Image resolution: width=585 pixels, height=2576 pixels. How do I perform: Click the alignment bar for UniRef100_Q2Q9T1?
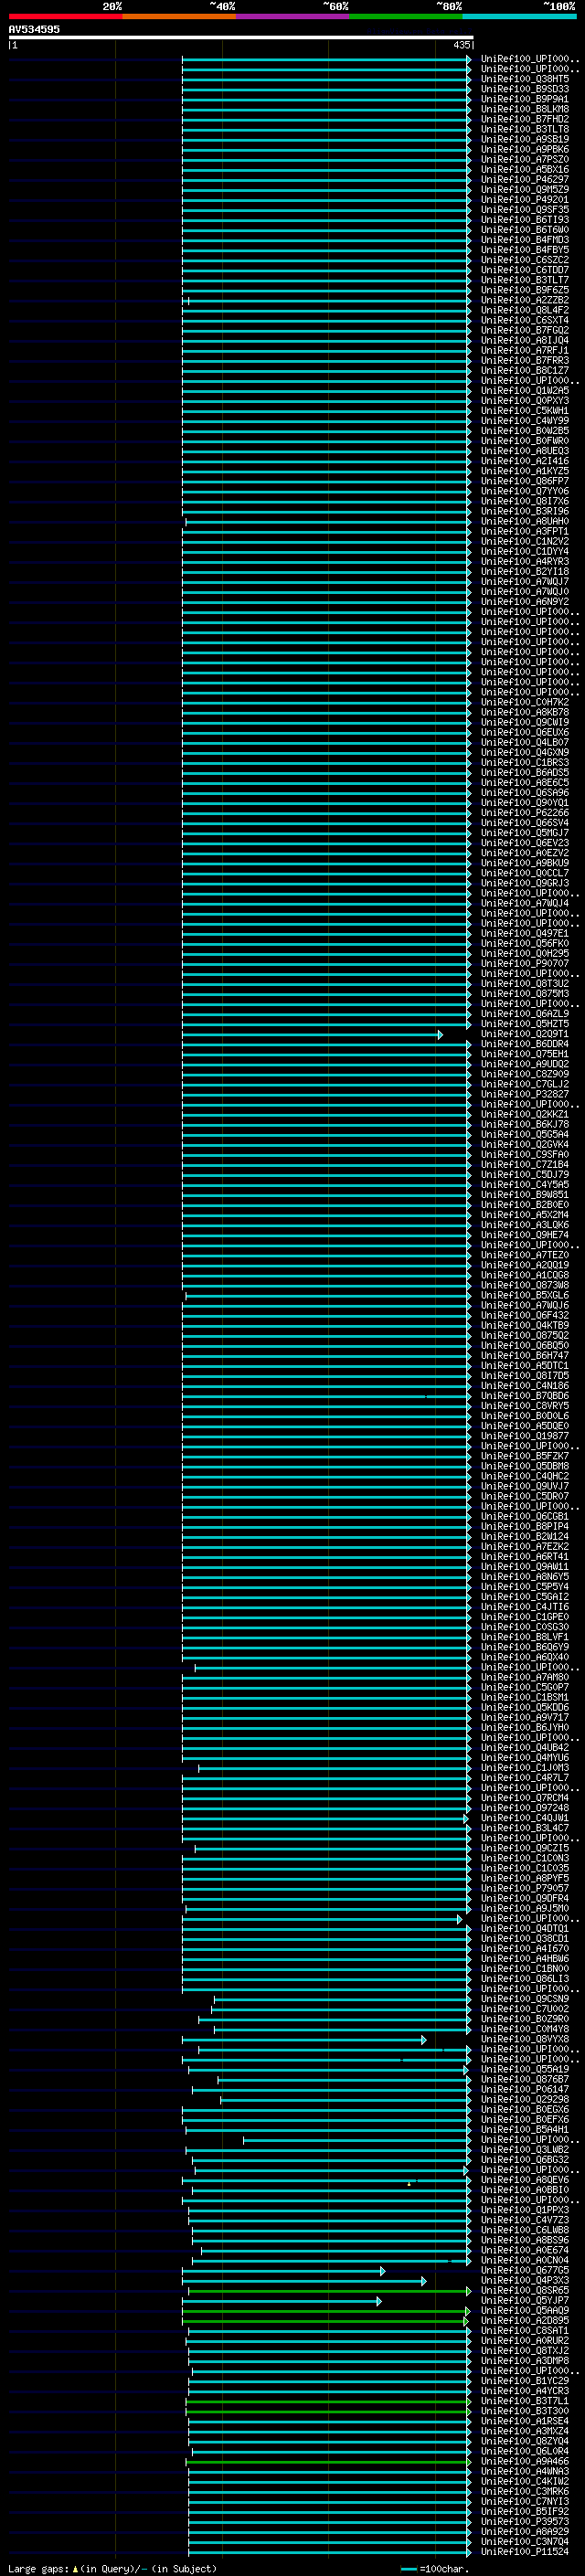[x=312, y=1035]
